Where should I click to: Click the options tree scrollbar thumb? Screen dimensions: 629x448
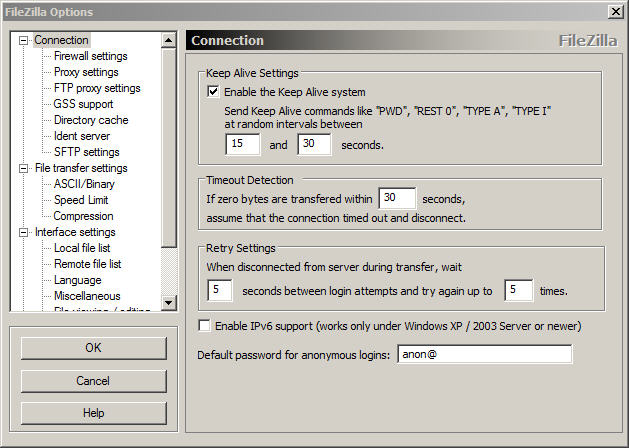(168, 148)
